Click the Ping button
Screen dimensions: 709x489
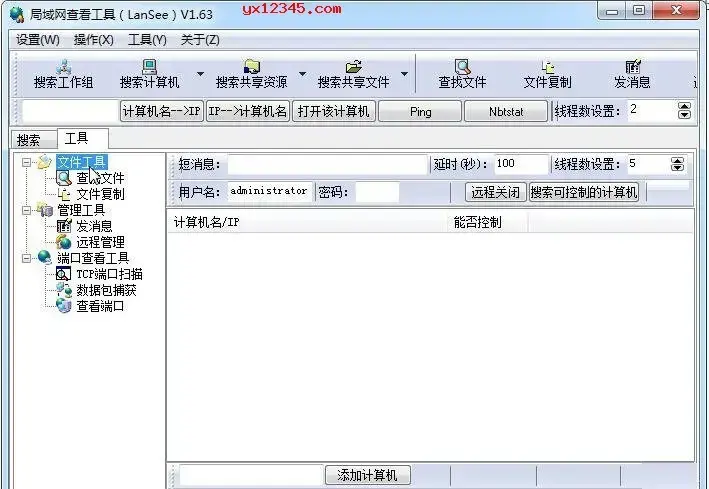[x=420, y=111]
